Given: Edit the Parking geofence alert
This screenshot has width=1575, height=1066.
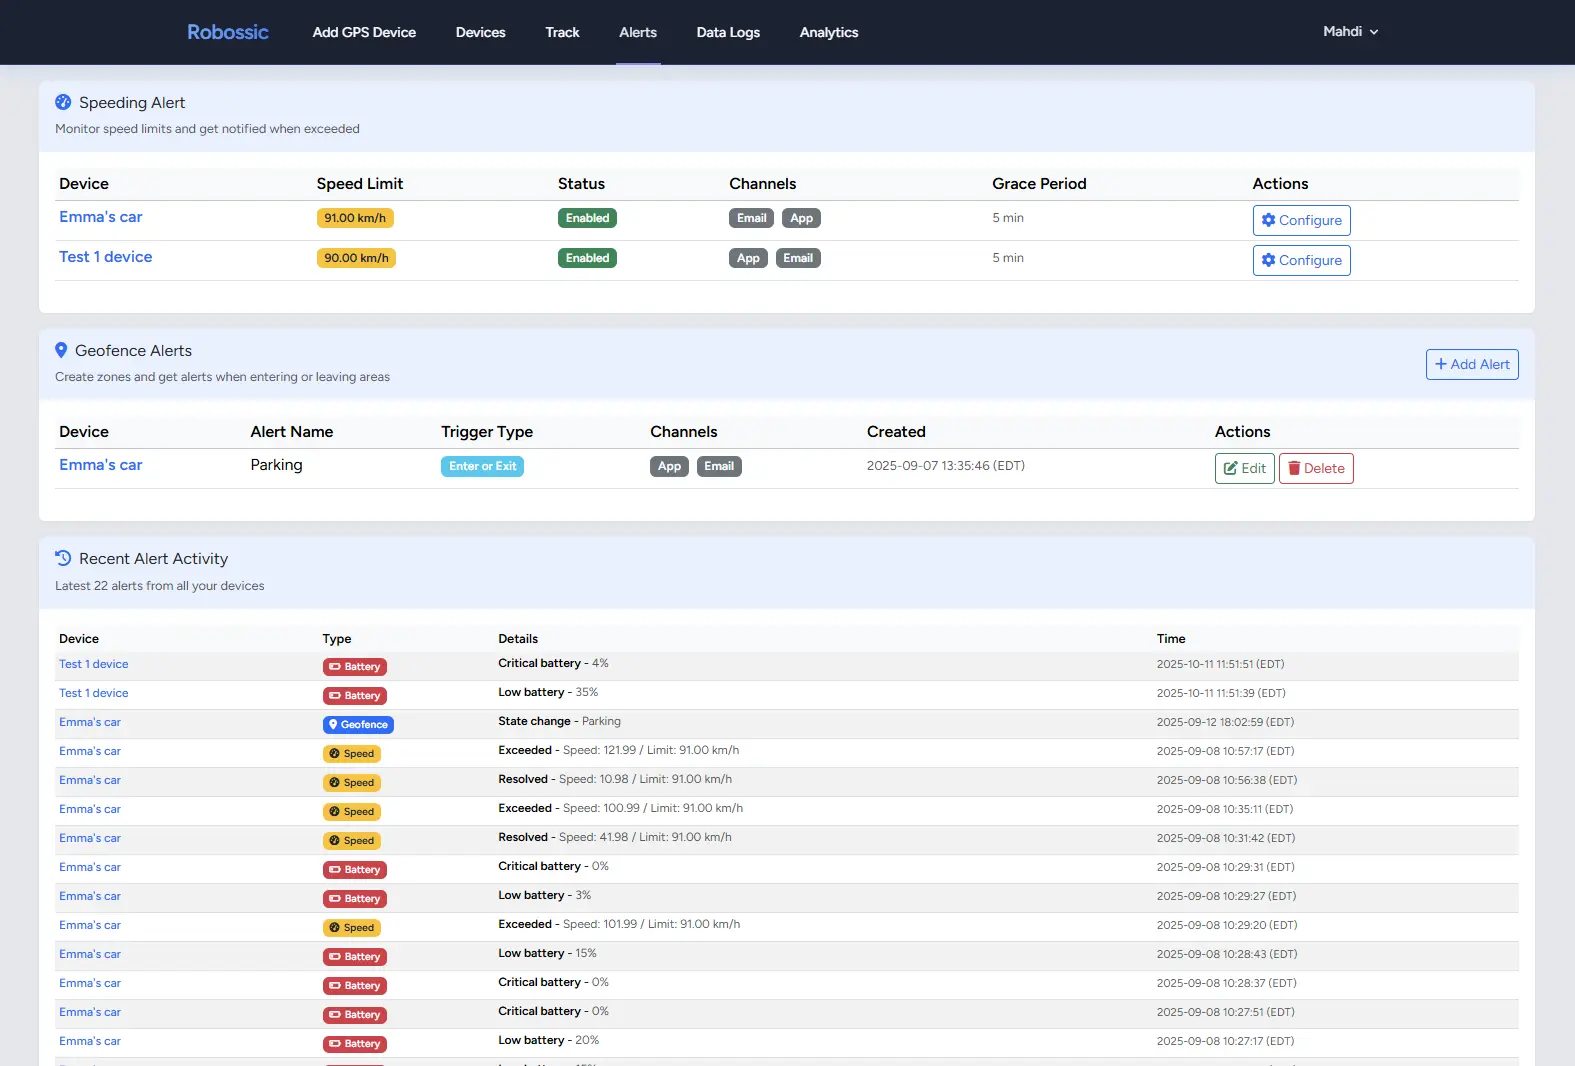Looking at the screenshot, I should click(x=1244, y=468).
